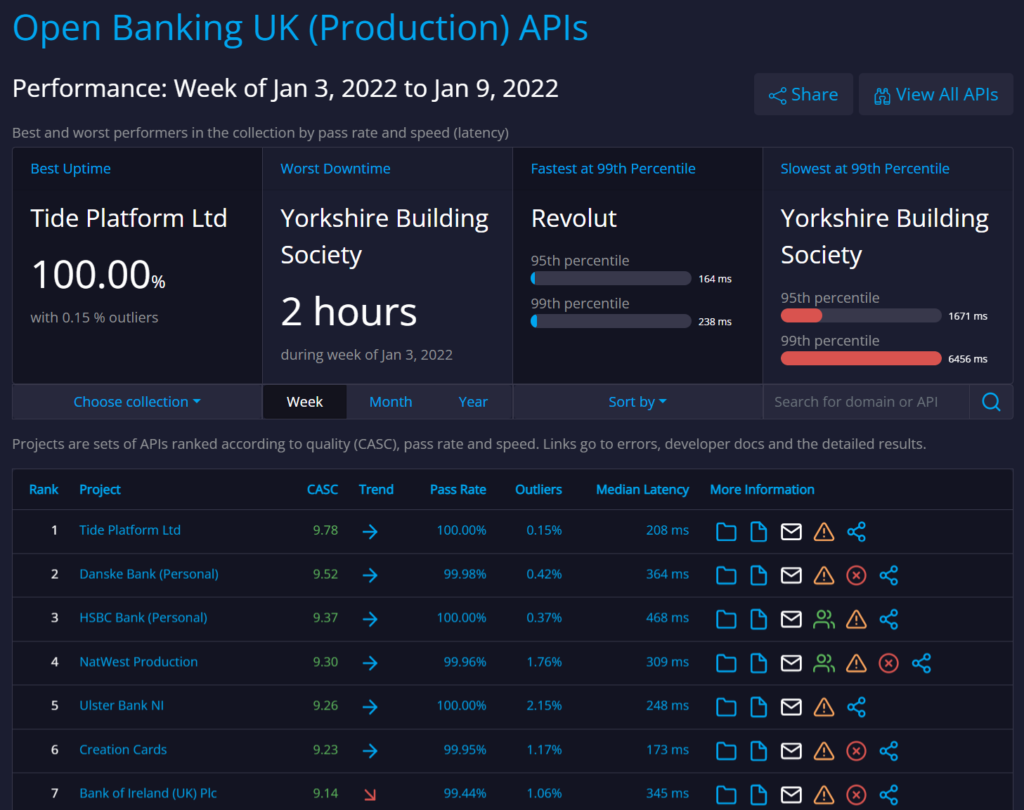Open developer docs for Danske Bank (Personal)

[758, 575]
